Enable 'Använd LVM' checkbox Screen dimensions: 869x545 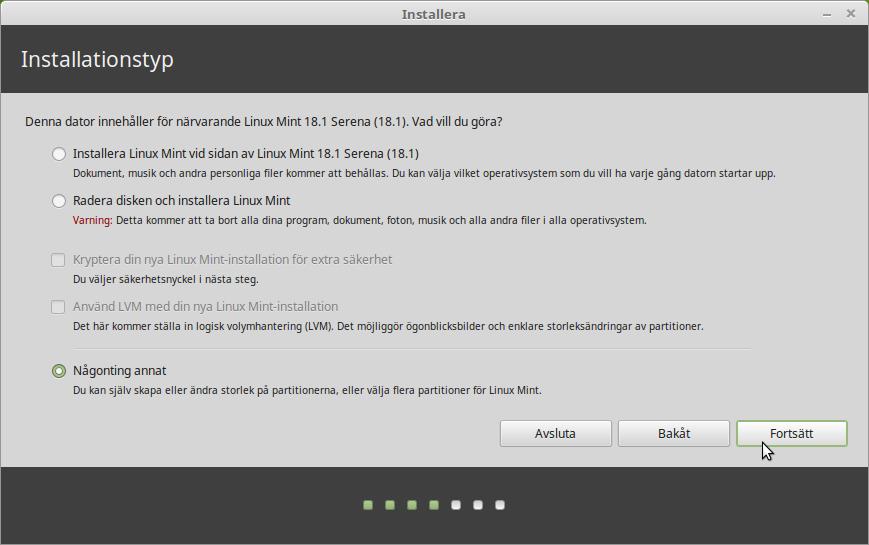58,307
